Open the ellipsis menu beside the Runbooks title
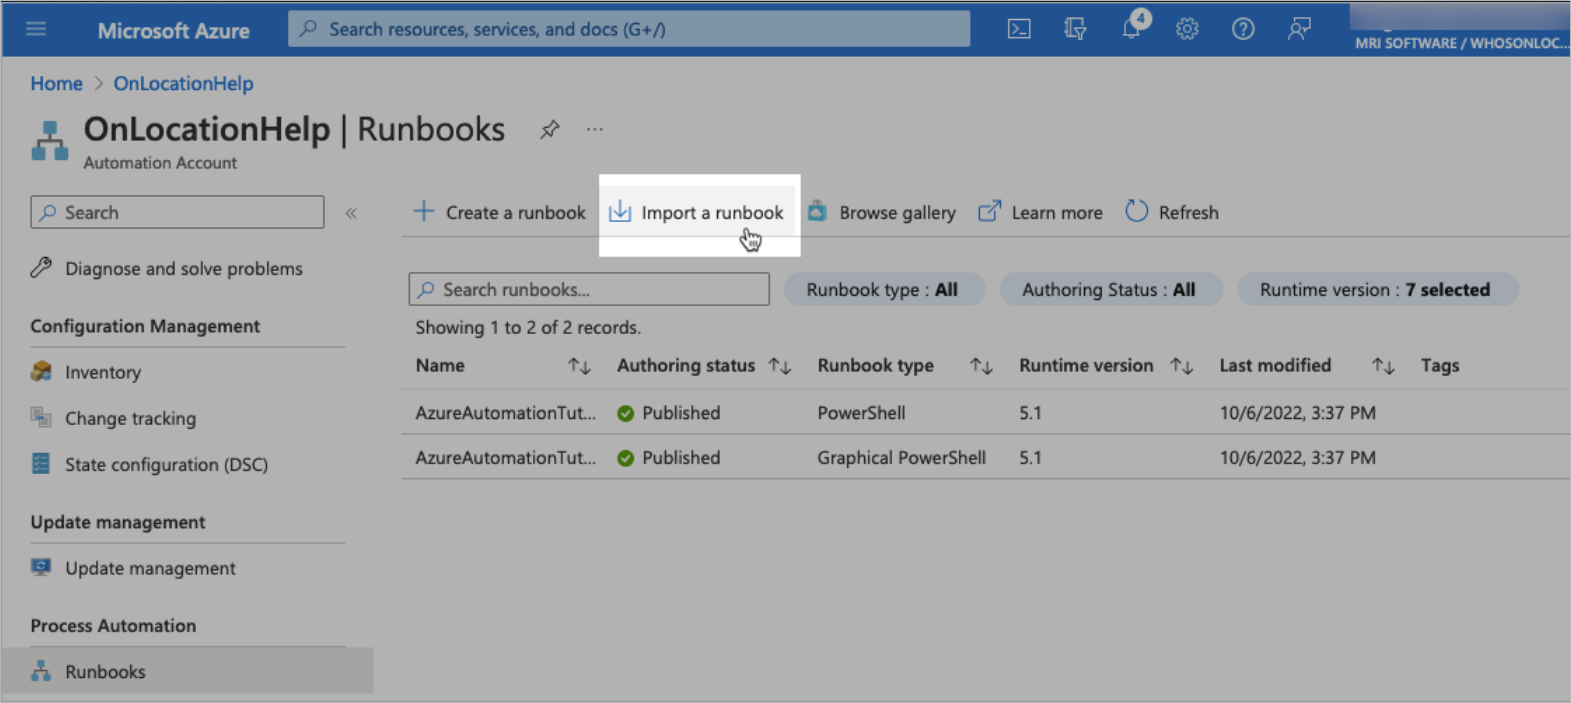The height and width of the screenshot is (703, 1571). [x=595, y=129]
